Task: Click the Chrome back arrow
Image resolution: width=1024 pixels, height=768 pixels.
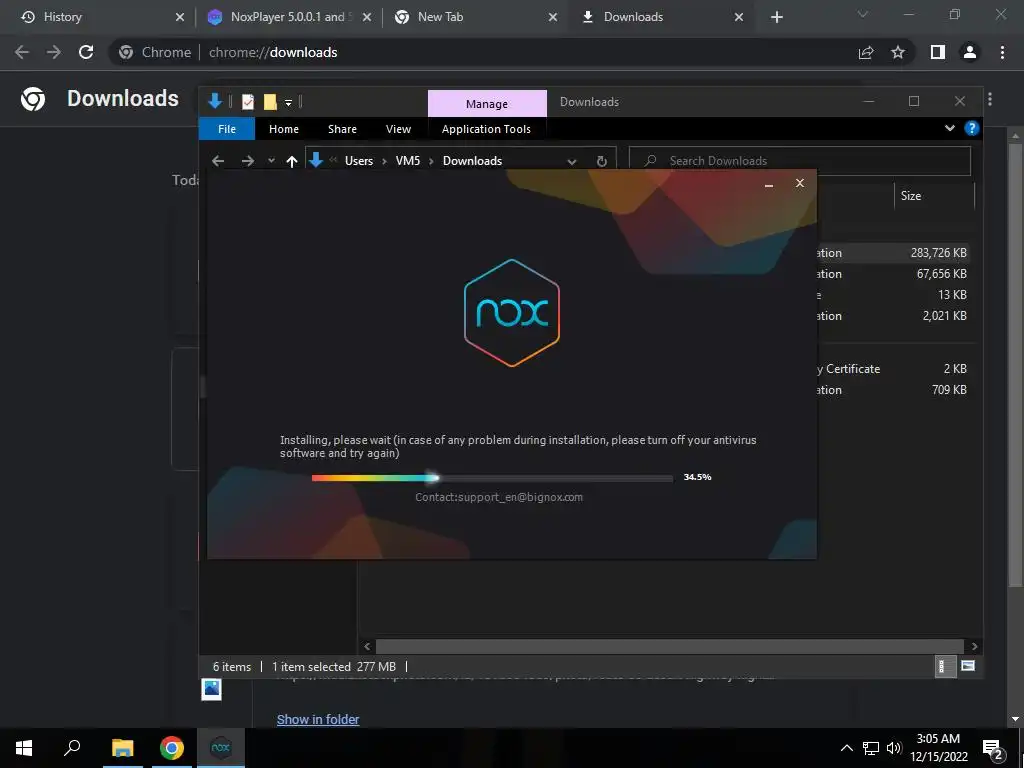Action: click(x=22, y=52)
